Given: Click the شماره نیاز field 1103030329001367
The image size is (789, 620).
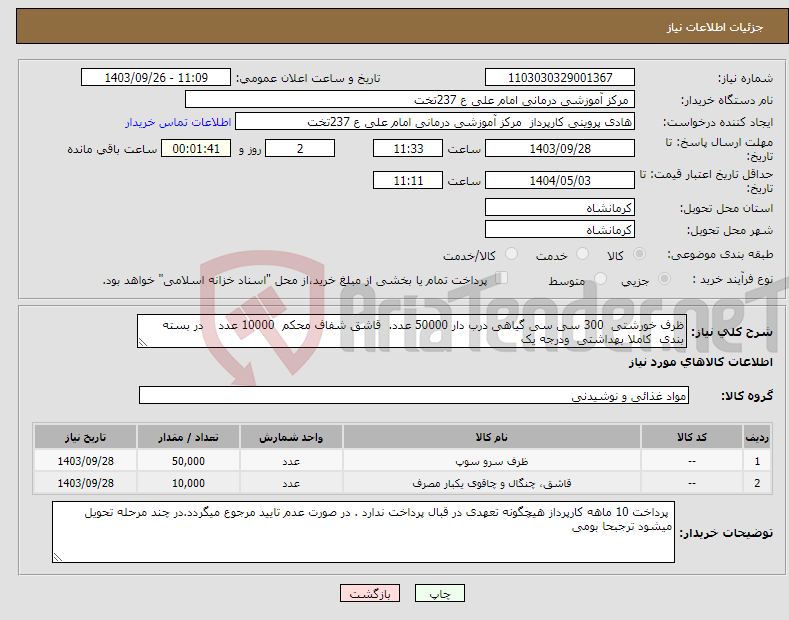Looking at the screenshot, I should [560, 78].
